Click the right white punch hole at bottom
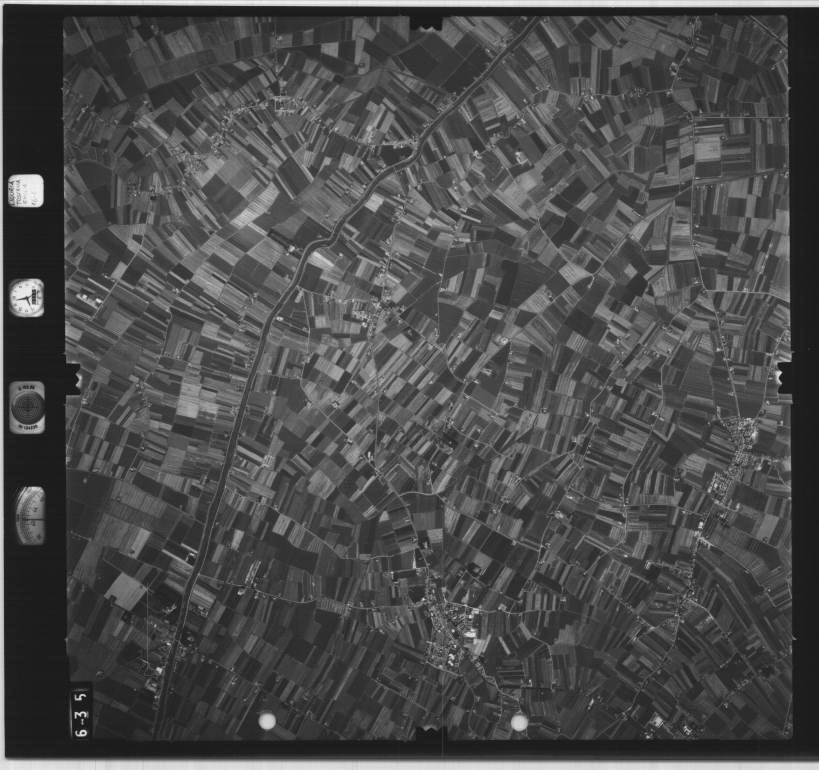This screenshot has width=819, height=770. [519, 721]
